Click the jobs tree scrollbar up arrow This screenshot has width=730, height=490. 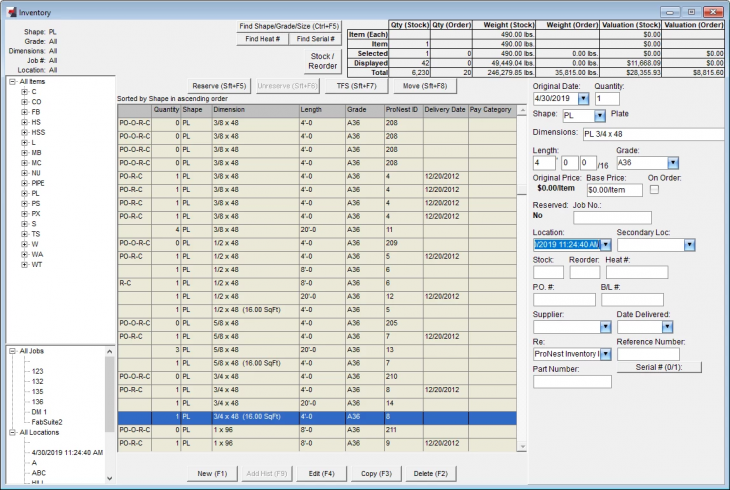(x=109, y=352)
